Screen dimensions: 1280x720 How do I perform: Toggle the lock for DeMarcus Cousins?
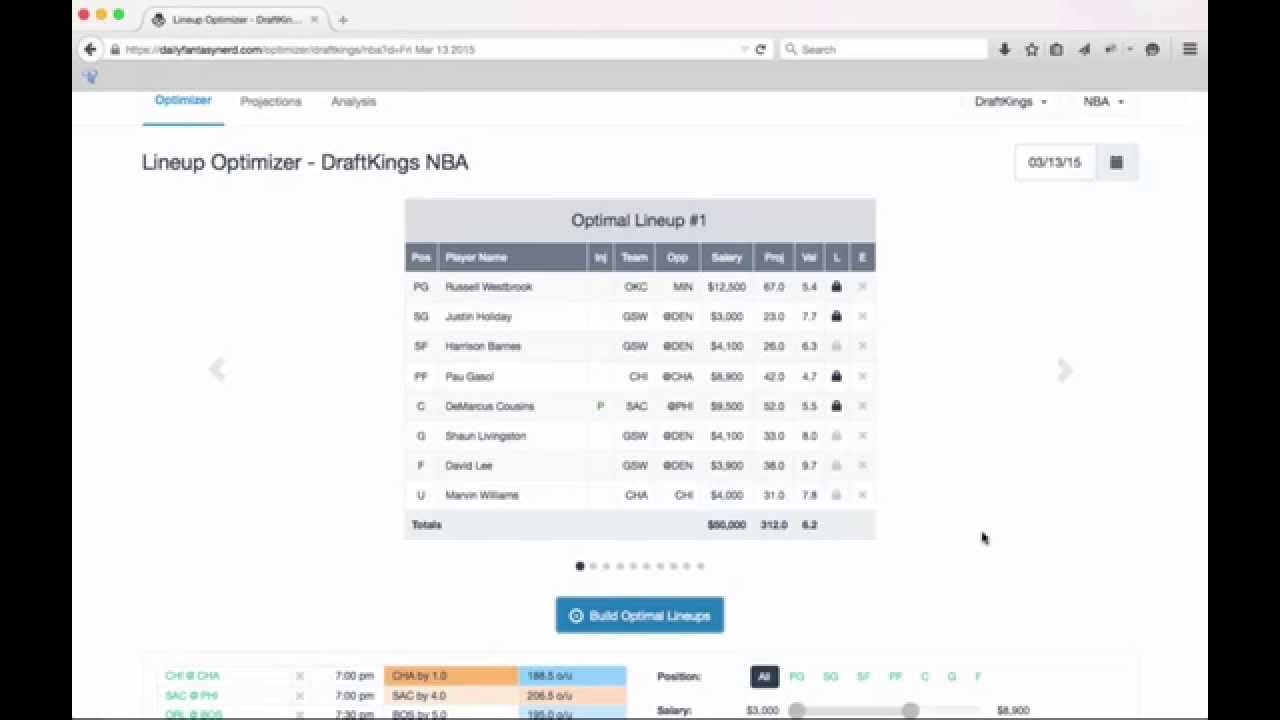pyautogui.click(x=836, y=406)
